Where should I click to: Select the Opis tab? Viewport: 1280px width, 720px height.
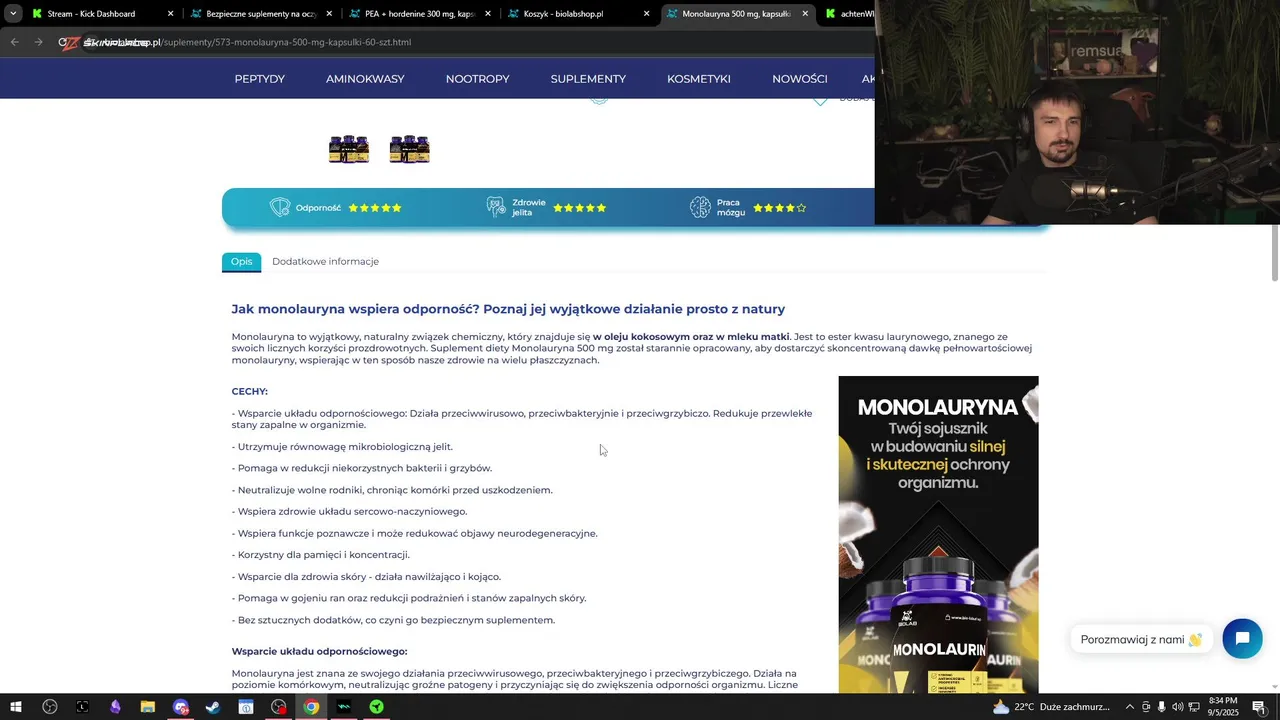pyautogui.click(x=241, y=261)
